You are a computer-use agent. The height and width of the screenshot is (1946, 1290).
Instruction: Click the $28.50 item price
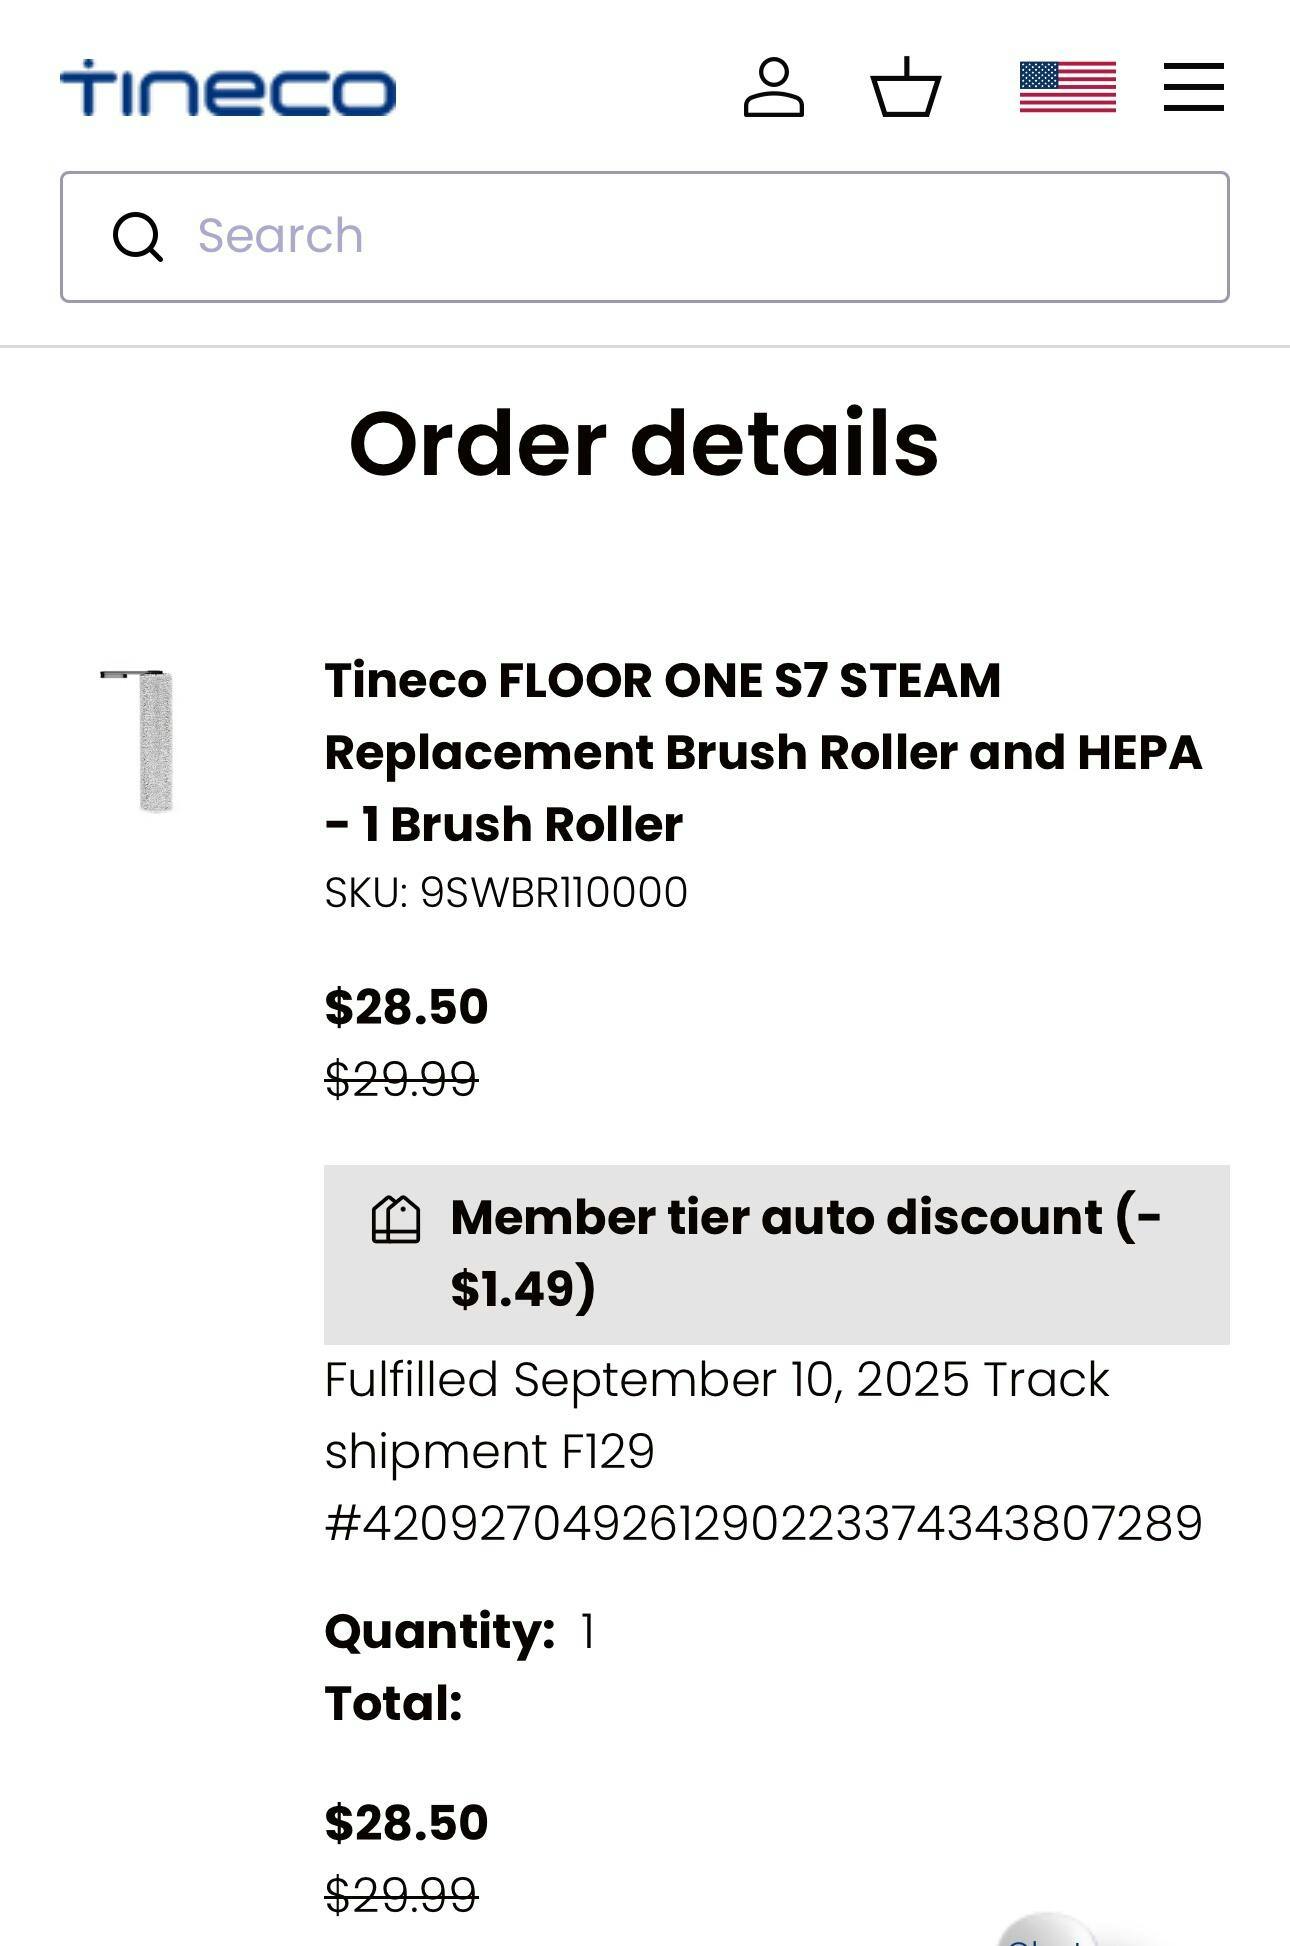pyautogui.click(x=406, y=1007)
